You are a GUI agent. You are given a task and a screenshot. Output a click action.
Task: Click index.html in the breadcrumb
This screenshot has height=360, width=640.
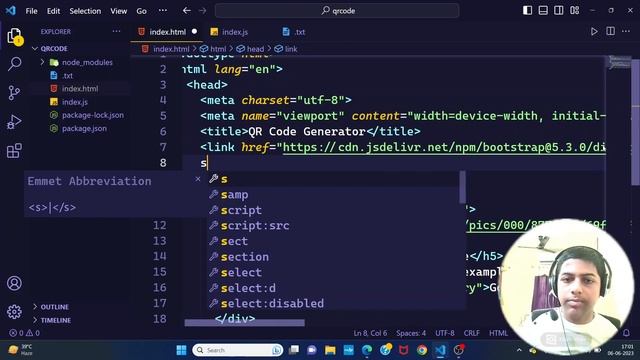click(x=171, y=49)
